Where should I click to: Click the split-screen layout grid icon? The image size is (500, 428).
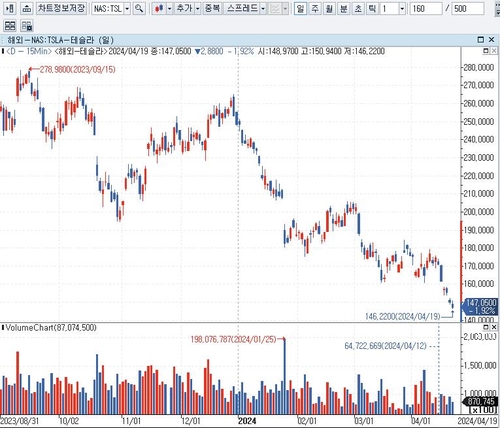[10, 25]
